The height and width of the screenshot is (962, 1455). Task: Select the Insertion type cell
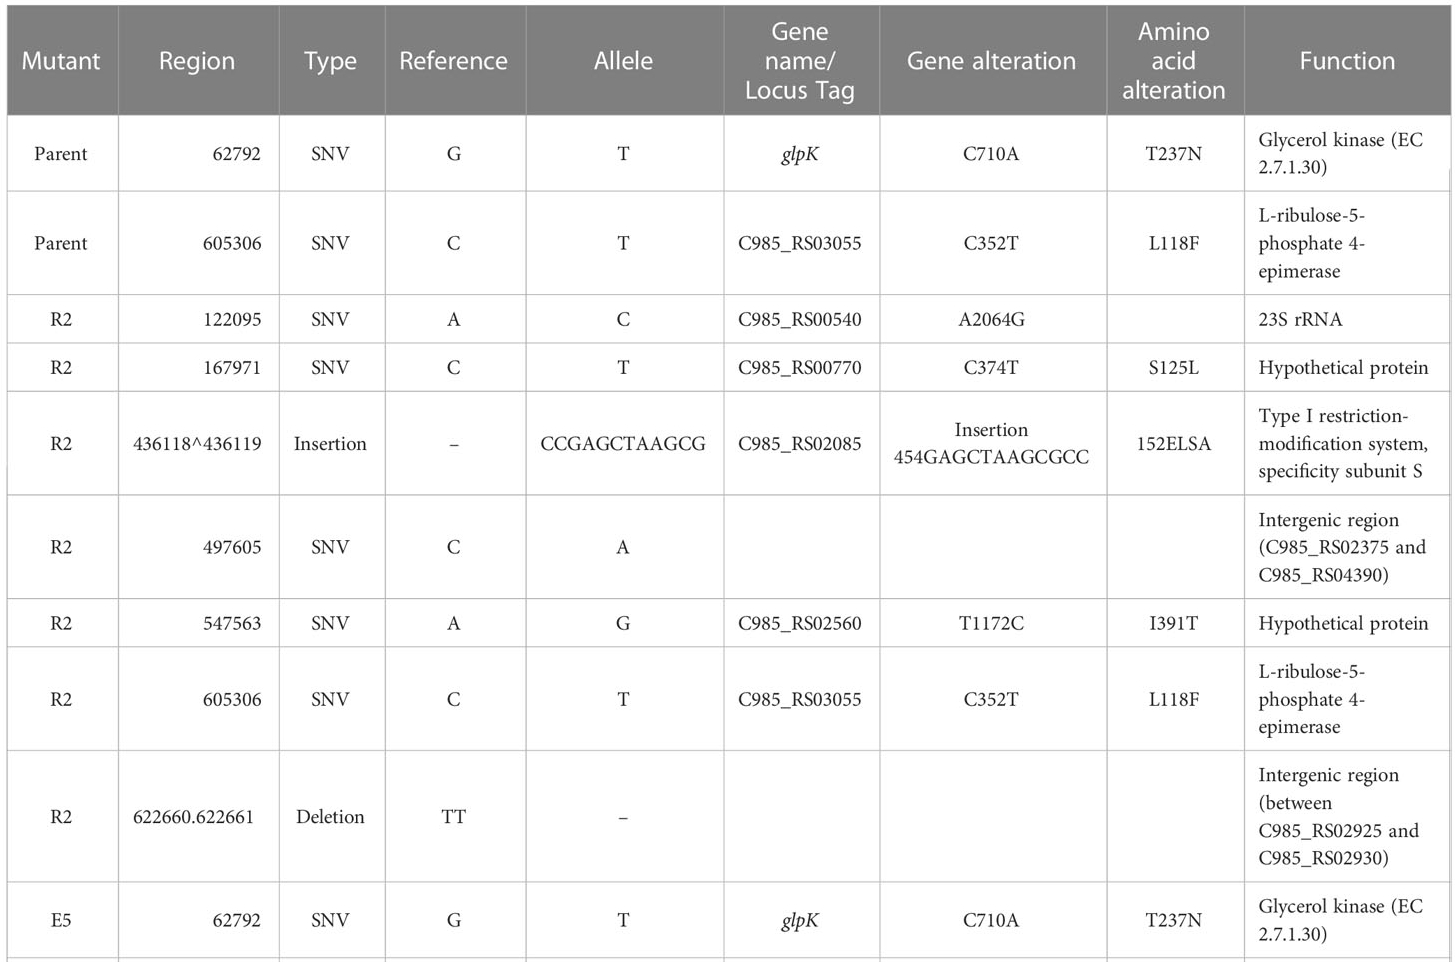[330, 443]
